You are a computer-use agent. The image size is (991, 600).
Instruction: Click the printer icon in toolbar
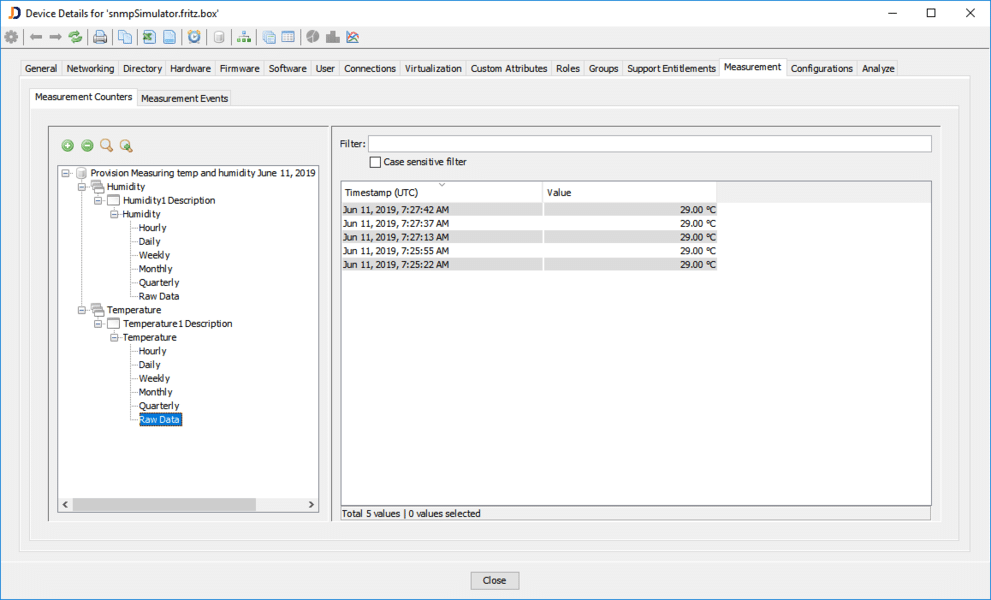click(100, 38)
